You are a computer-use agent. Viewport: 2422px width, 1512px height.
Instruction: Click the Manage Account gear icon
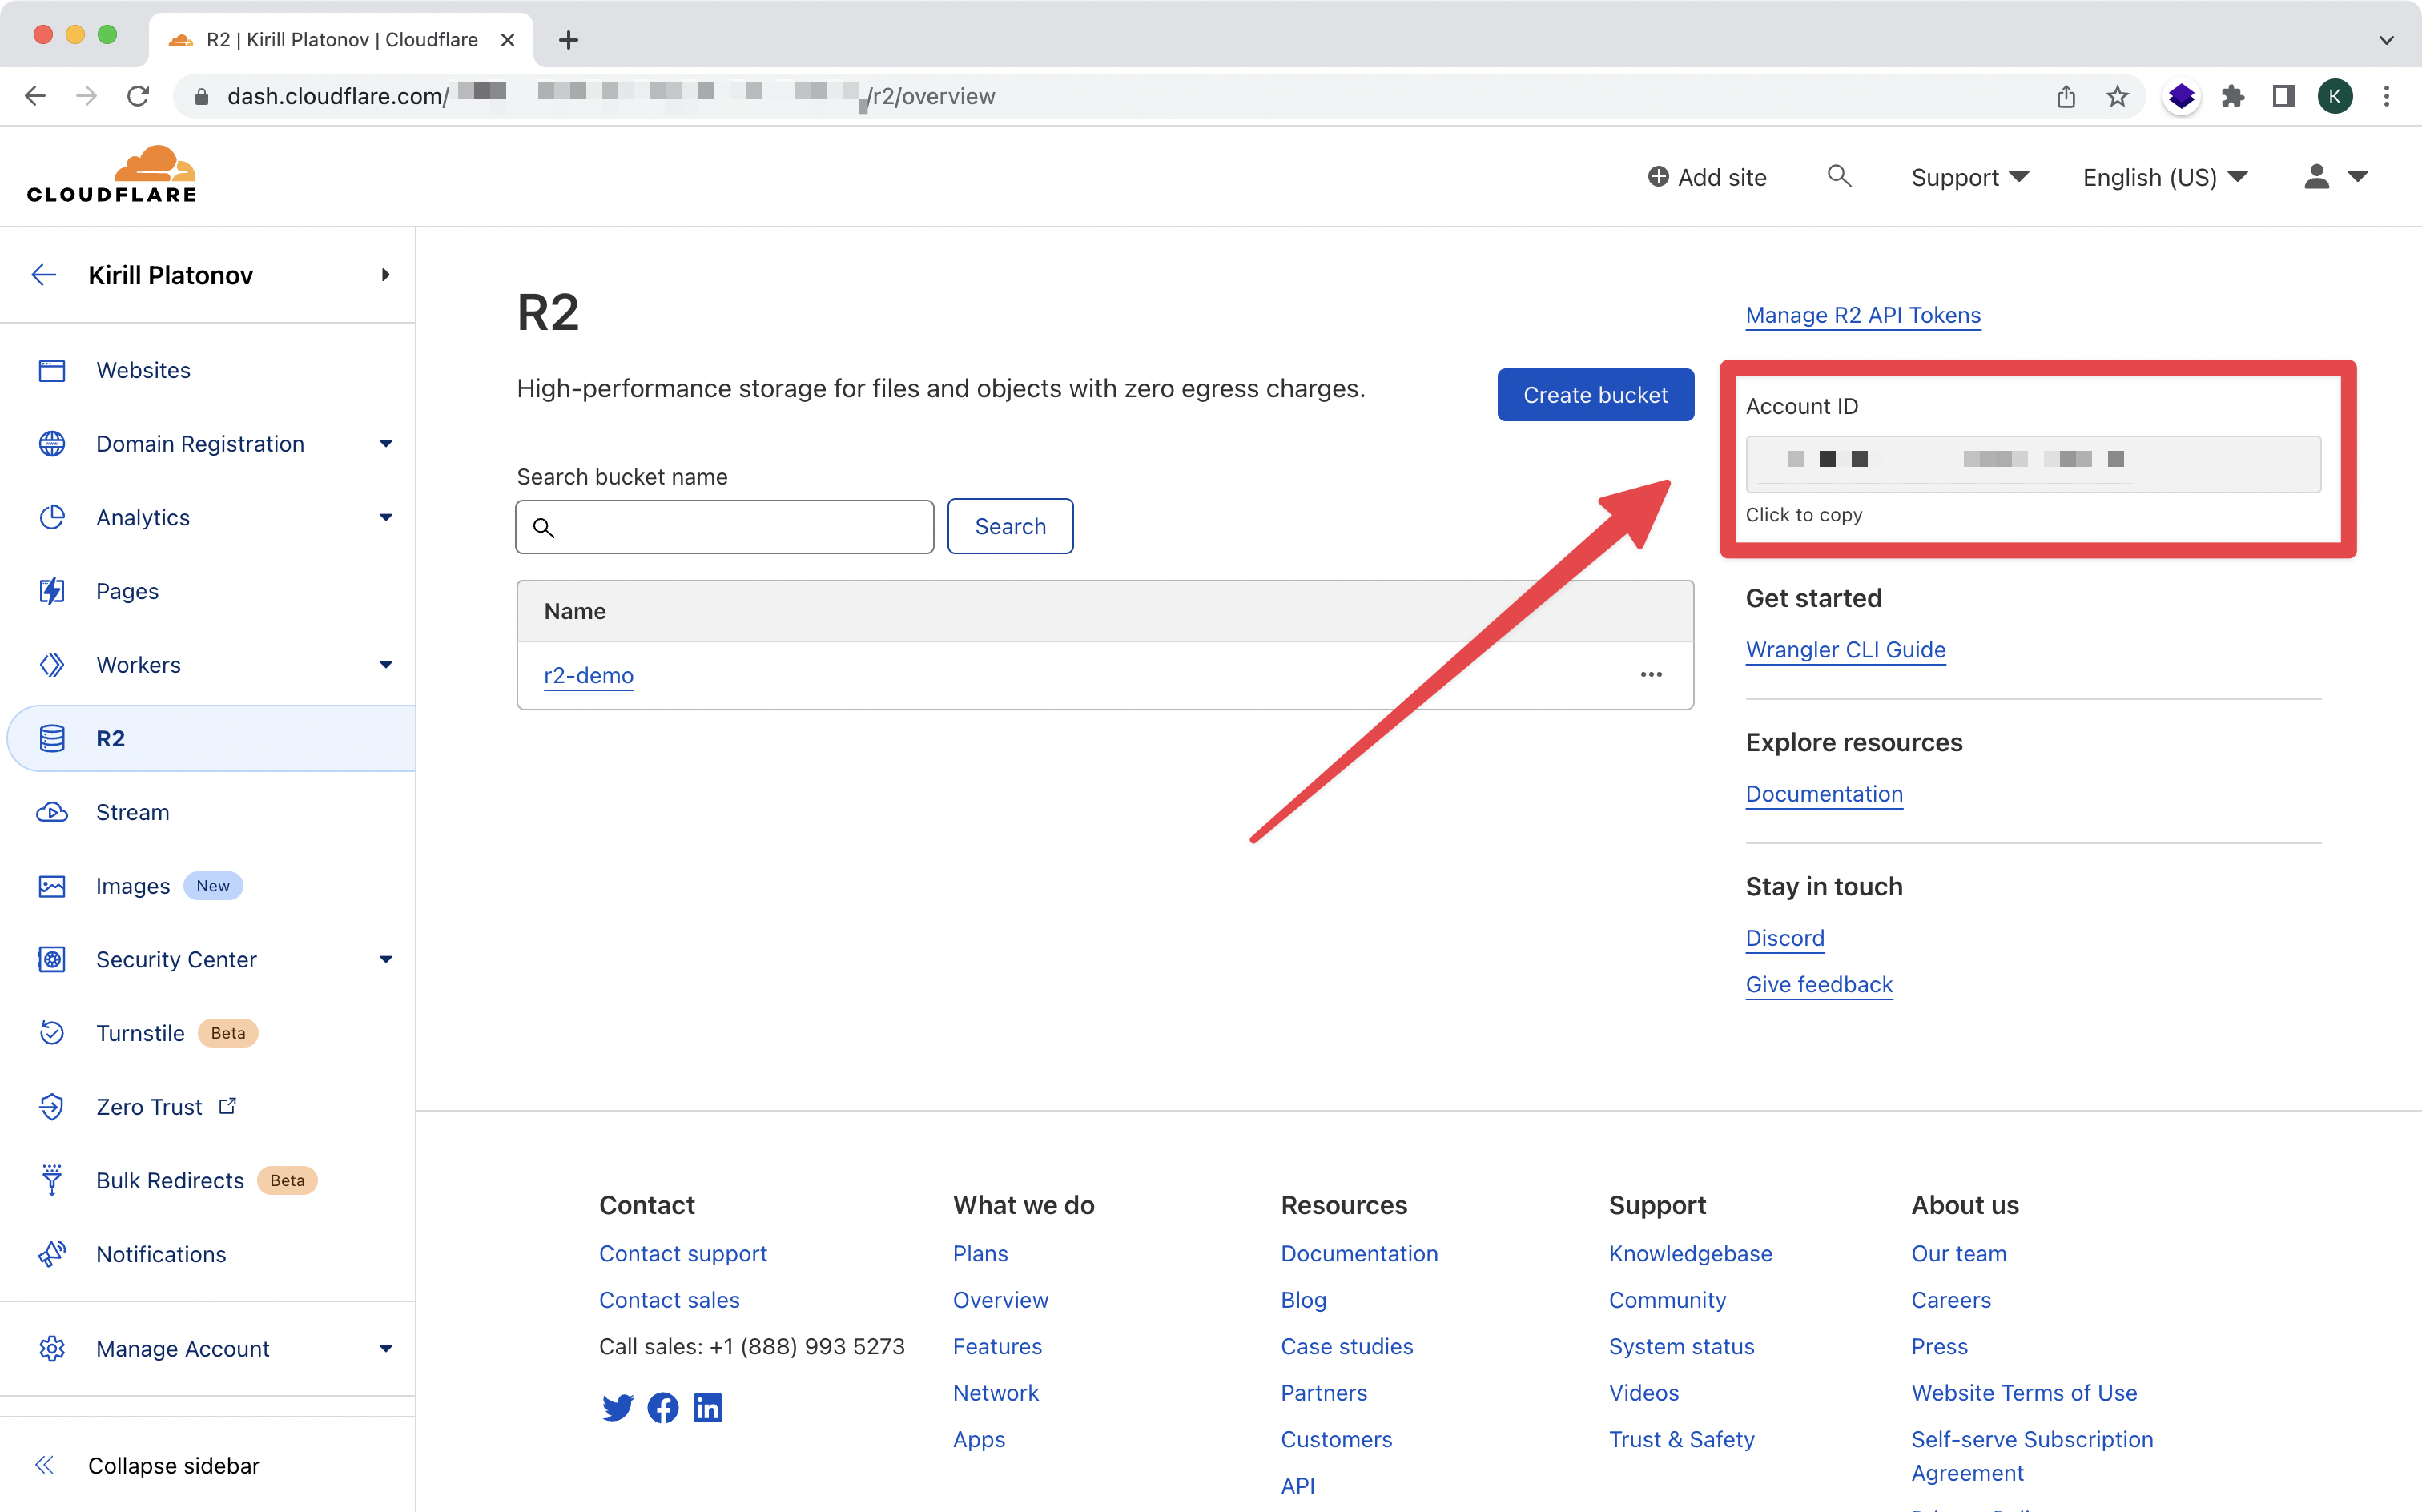point(52,1348)
